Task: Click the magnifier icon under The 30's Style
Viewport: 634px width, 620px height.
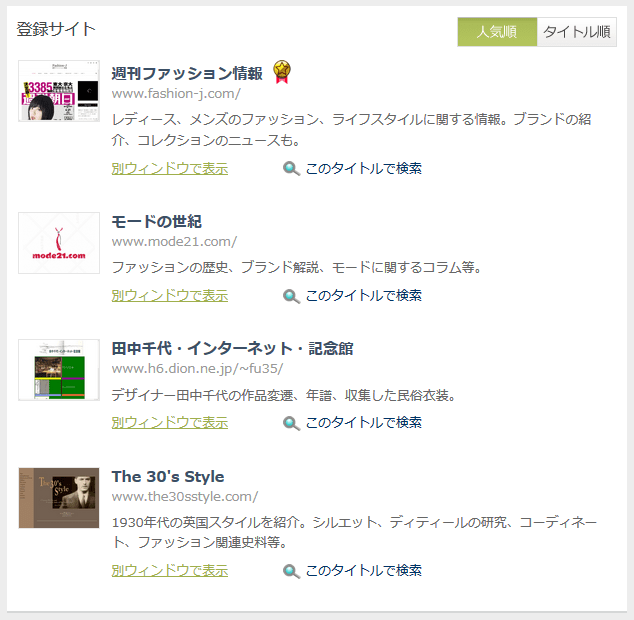Action: pyautogui.click(x=291, y=571)
